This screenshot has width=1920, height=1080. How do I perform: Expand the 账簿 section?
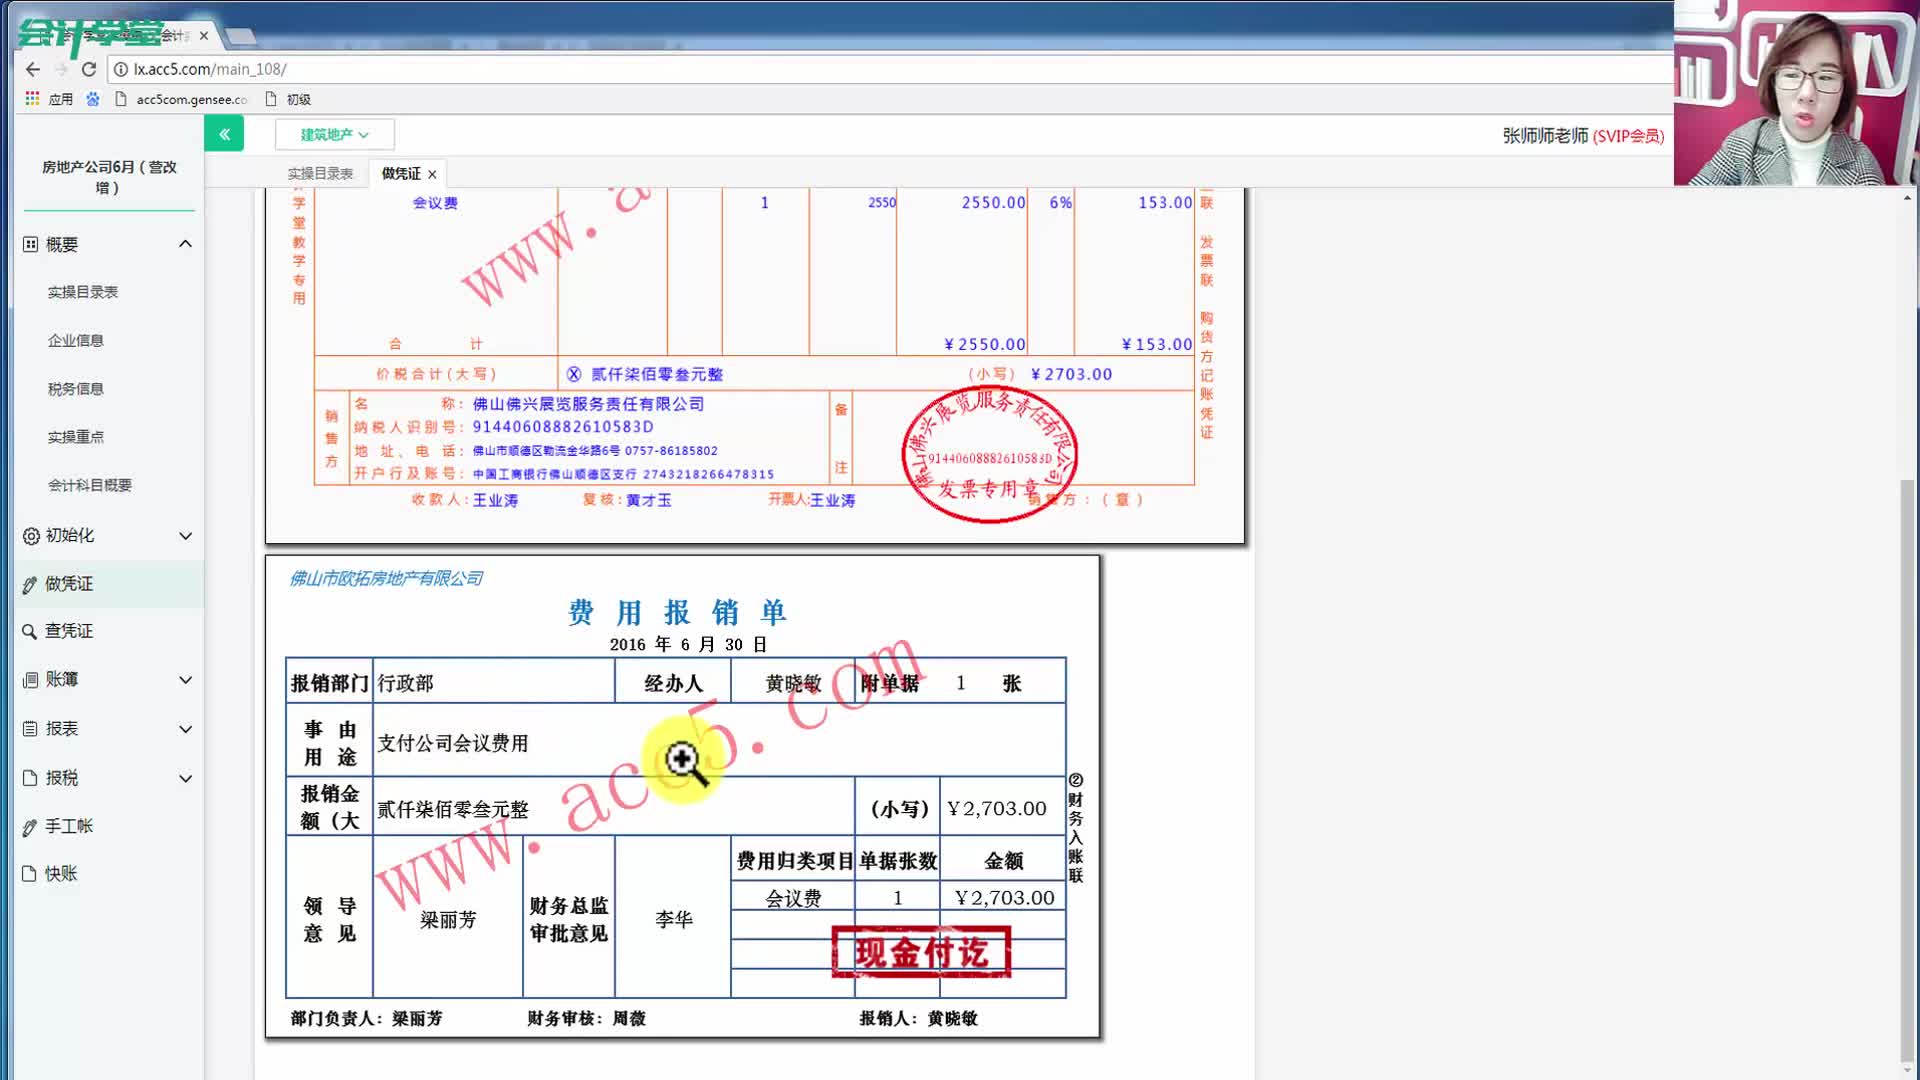click(x=185, y=680)
